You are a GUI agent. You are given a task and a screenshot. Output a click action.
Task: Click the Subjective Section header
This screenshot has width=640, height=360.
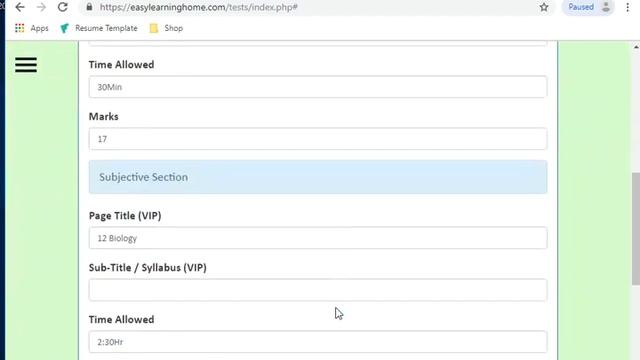pos(318,177)
